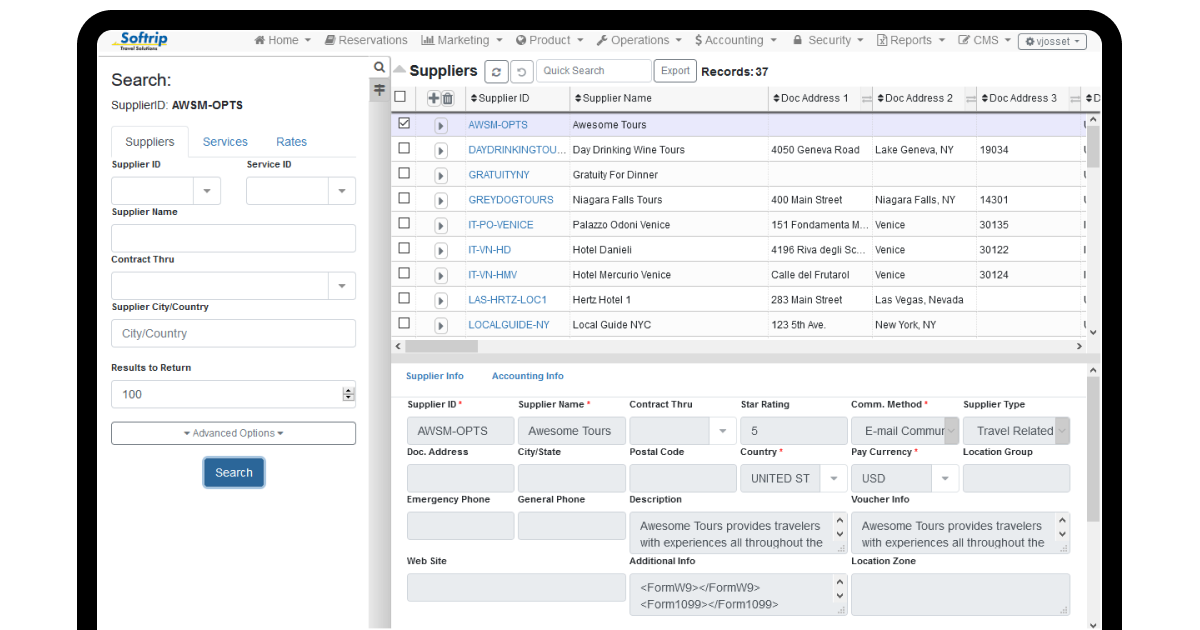Viewport: 1200px width, 630px height.
Task: Click column handle after Doc Address 1
Action: coord(866,98)
